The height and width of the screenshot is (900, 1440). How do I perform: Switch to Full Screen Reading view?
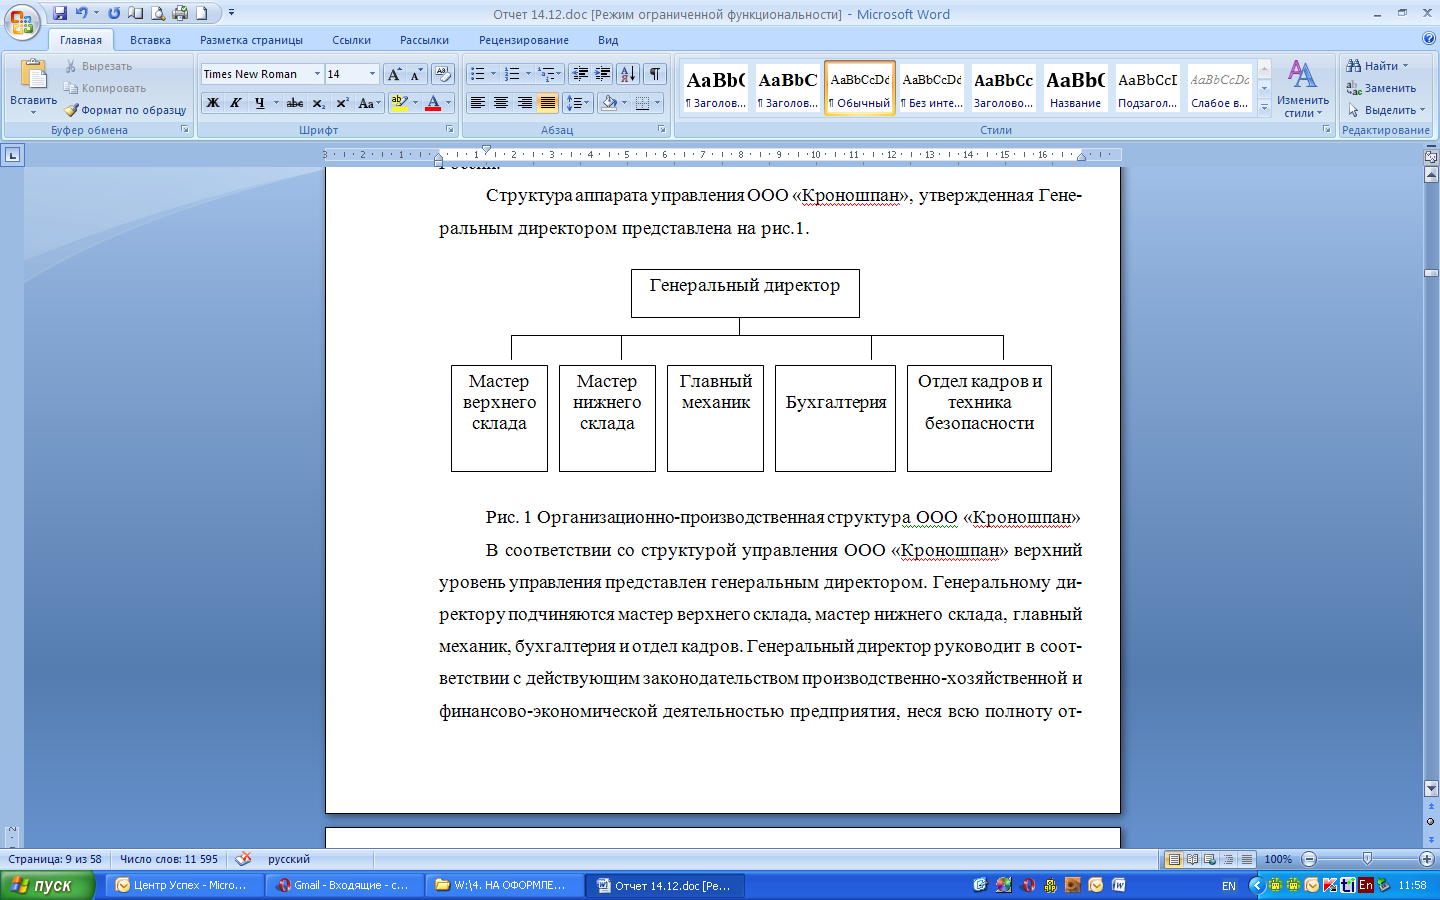1192,859
